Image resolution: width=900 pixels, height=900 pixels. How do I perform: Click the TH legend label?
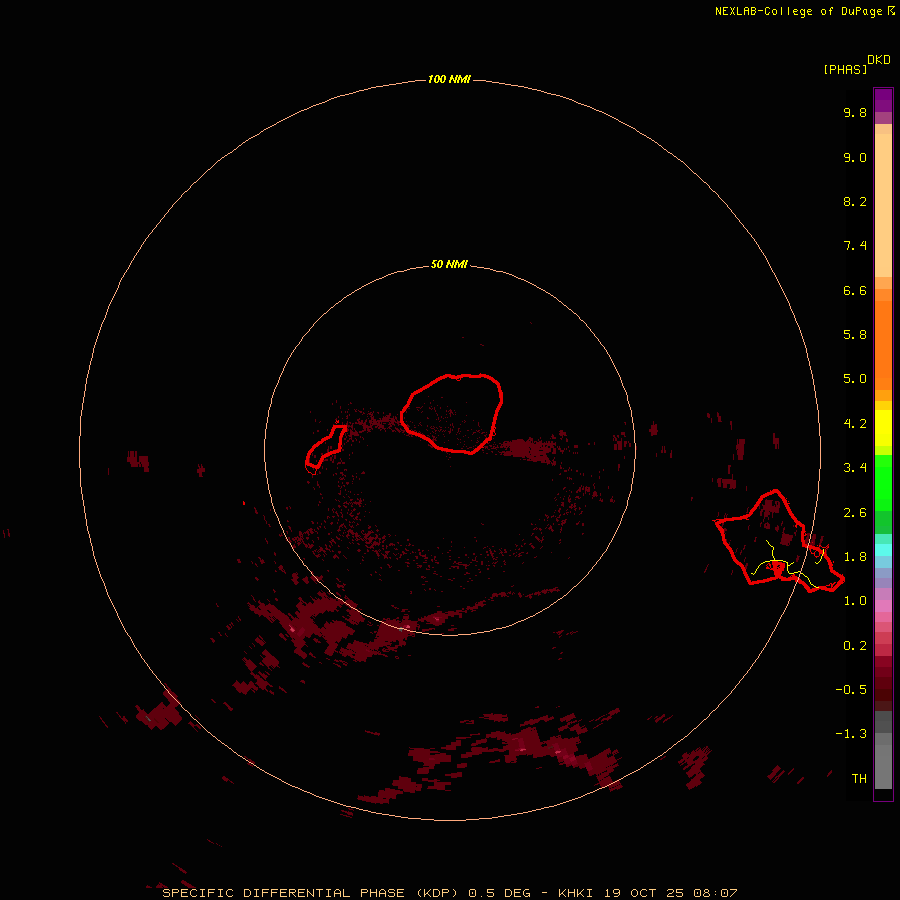(x=859, y=779)
